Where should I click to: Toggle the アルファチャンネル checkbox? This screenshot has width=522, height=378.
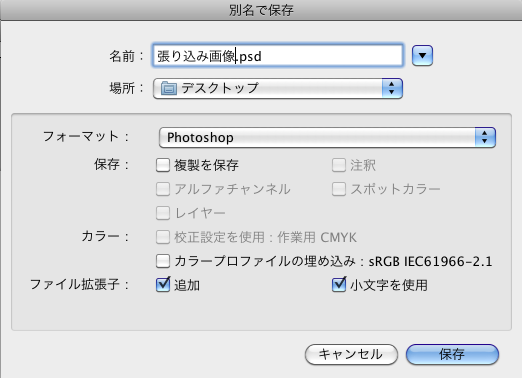pyautogui.click(x=163, y=189)
